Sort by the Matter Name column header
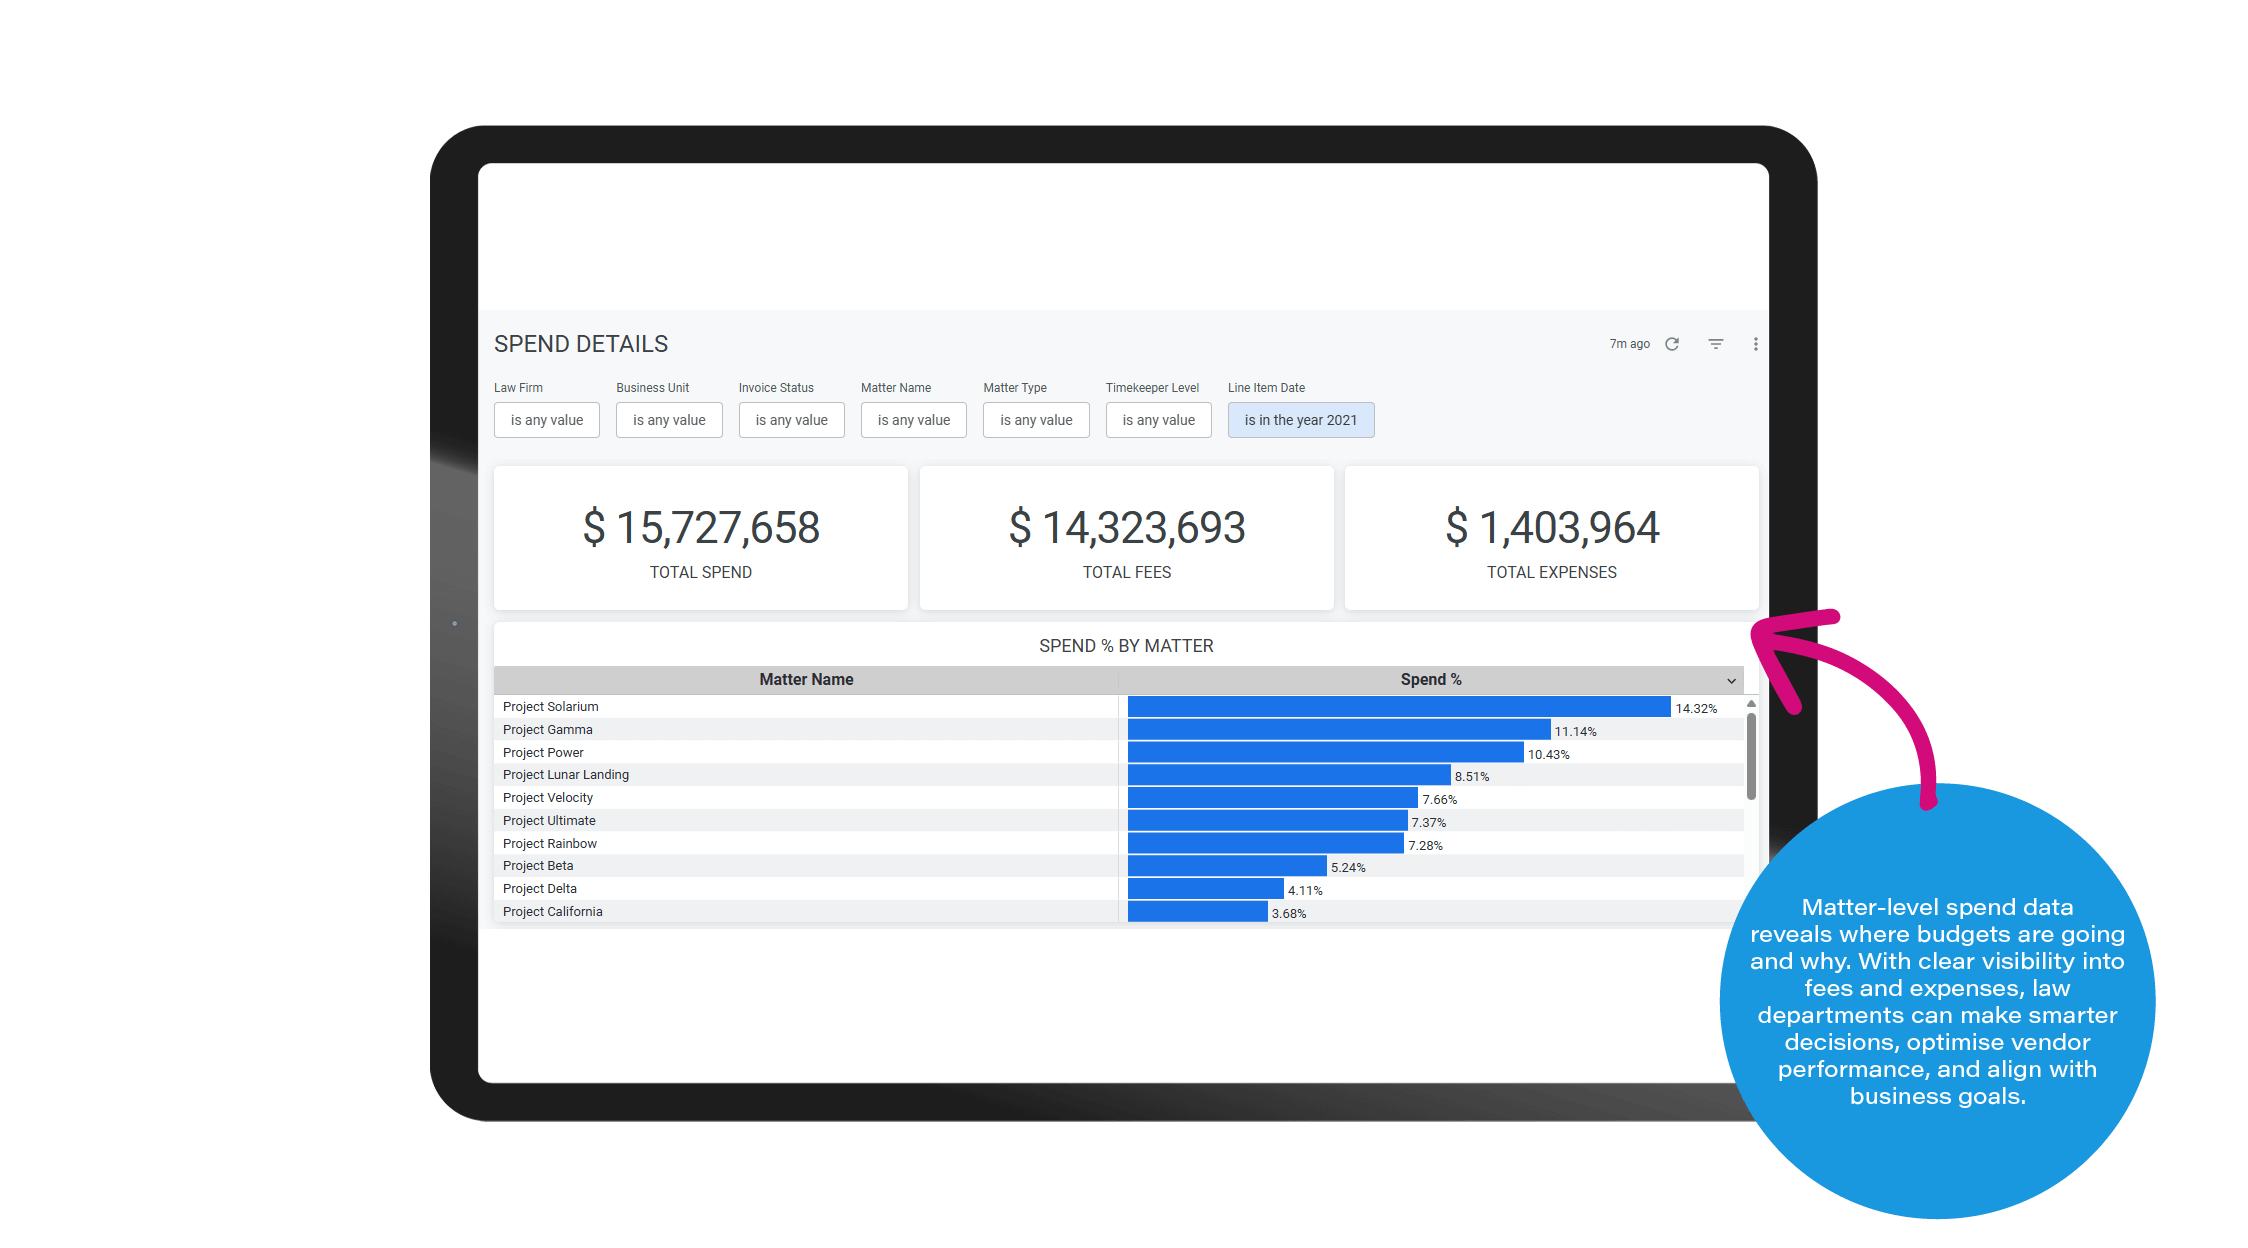Viewport: 2248px width, 1248px height. pyautogui.click(x=806, y=680)
